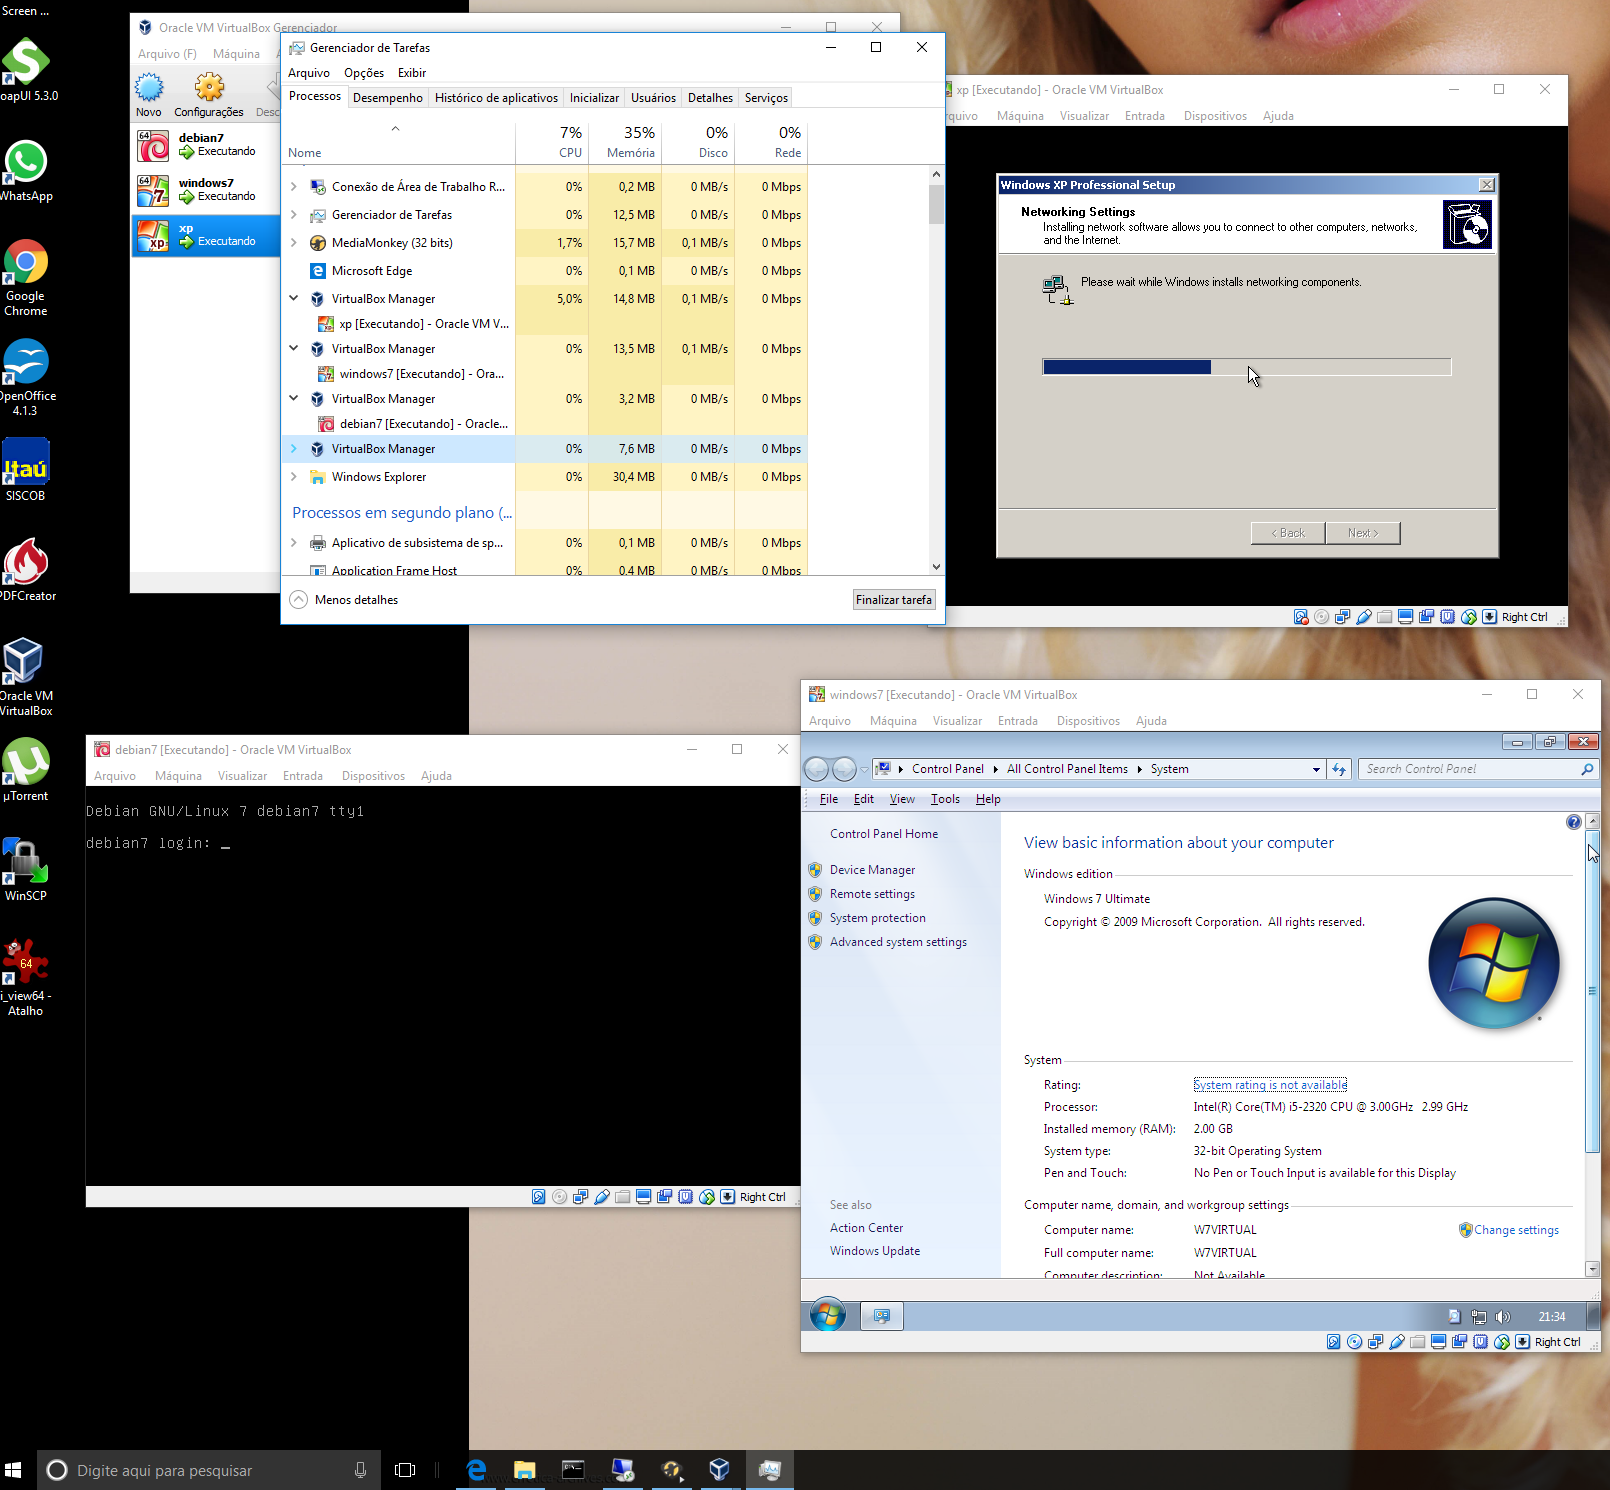Image resolution: width=1610 pixels, height=1490 pixels.
Task: Open the Serviços tab in Task Manager
Action: 767,98
